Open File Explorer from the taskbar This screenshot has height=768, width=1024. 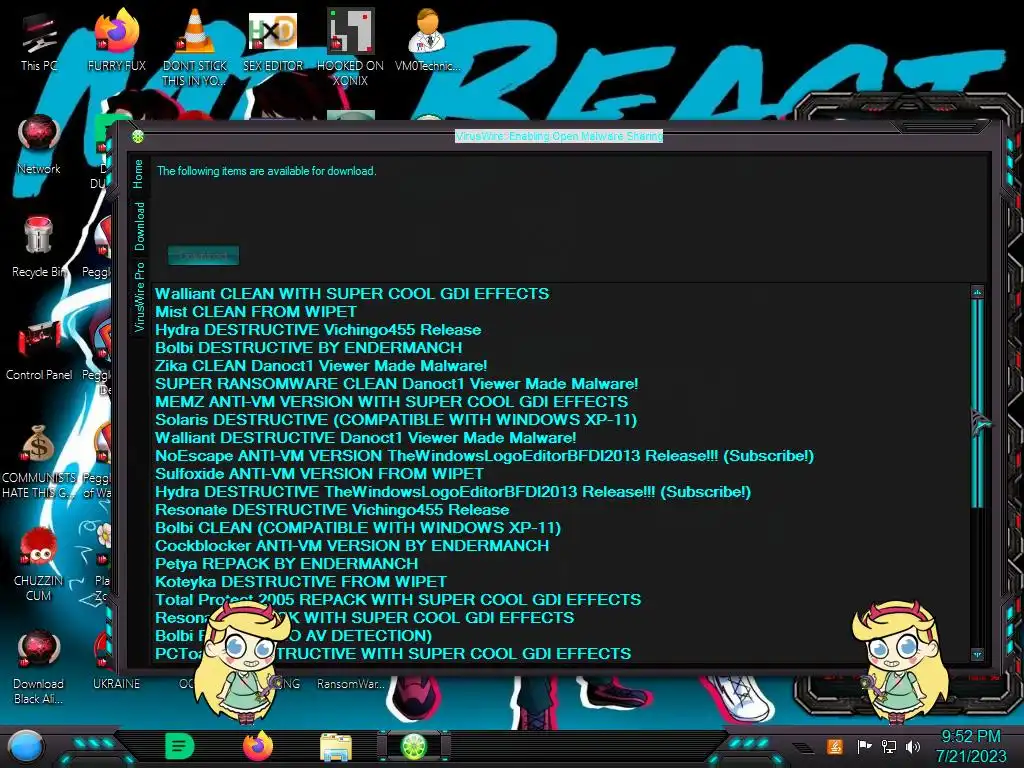tap(336, 747)
